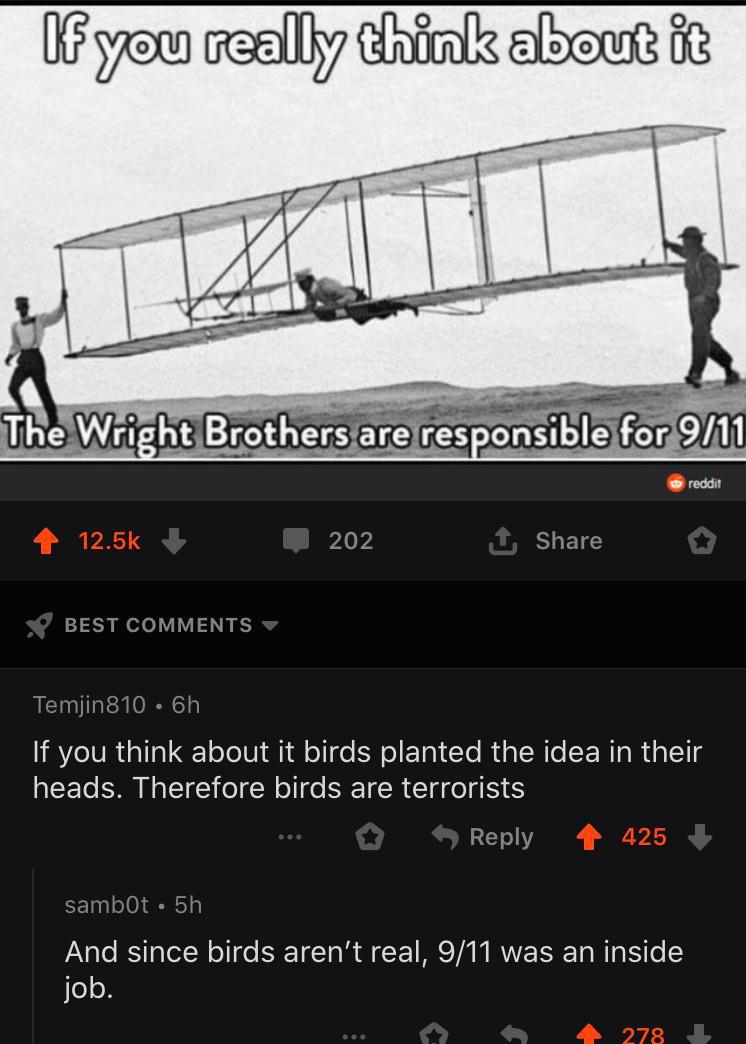
Task: Open samb0t's user profile
Action: click(107, 905)
